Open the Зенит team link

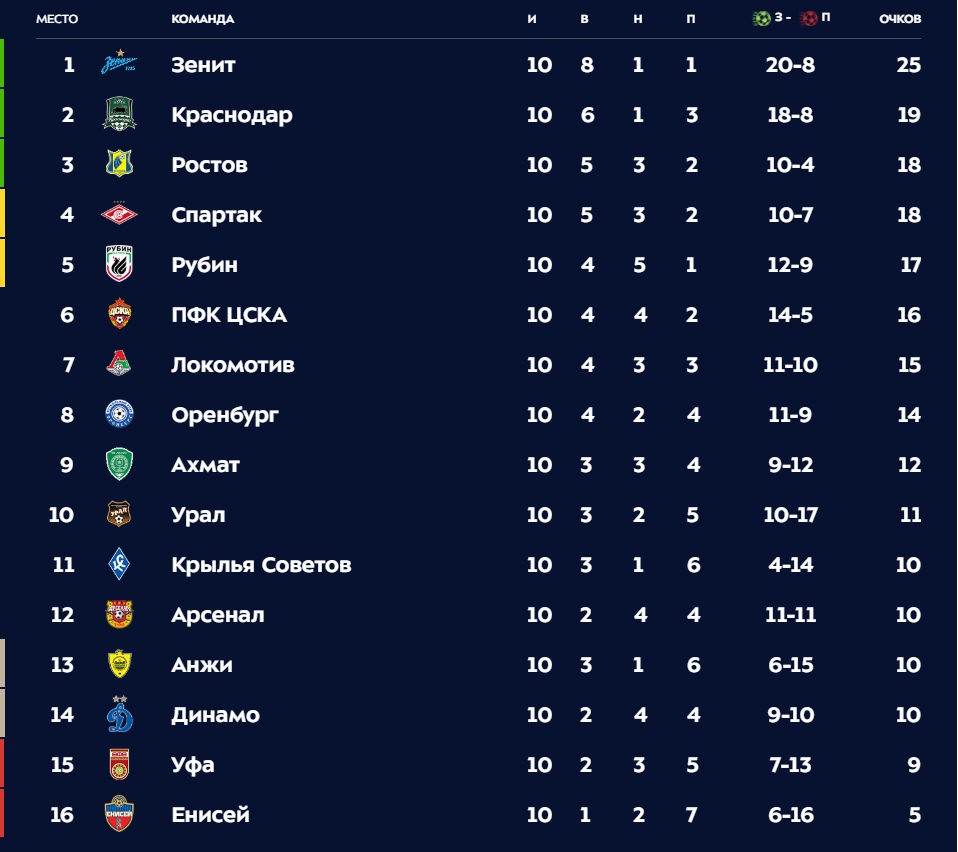203,65
